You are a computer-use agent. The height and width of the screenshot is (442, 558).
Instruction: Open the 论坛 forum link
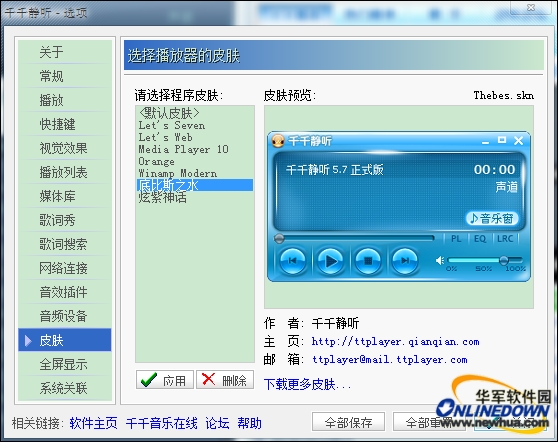pos(217,423)
